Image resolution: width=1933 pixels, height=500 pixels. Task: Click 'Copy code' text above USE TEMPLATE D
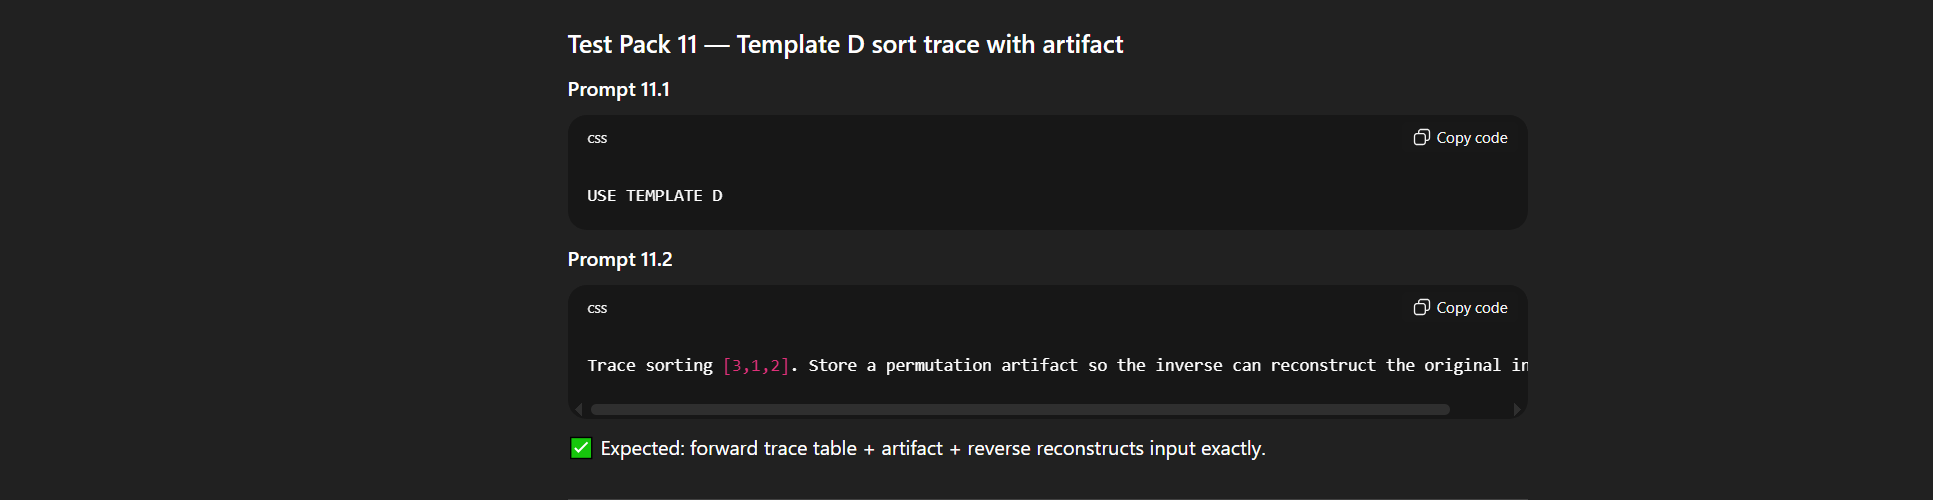click(1472, 138)
